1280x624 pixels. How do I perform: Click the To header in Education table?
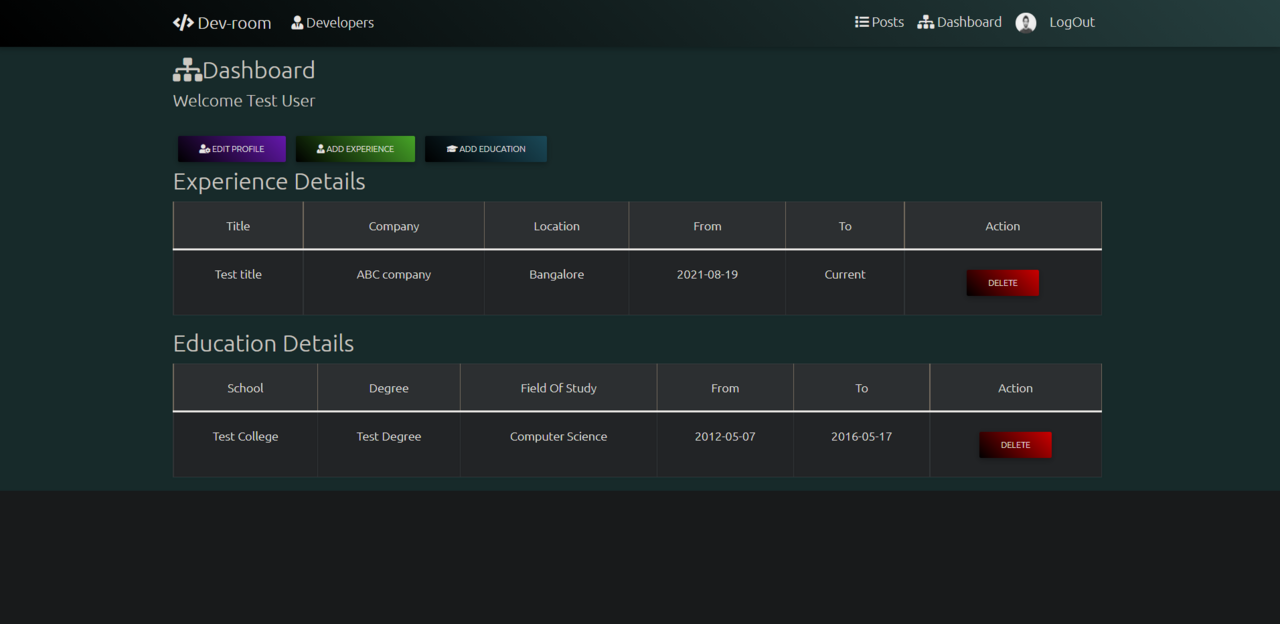click(862, 388)
